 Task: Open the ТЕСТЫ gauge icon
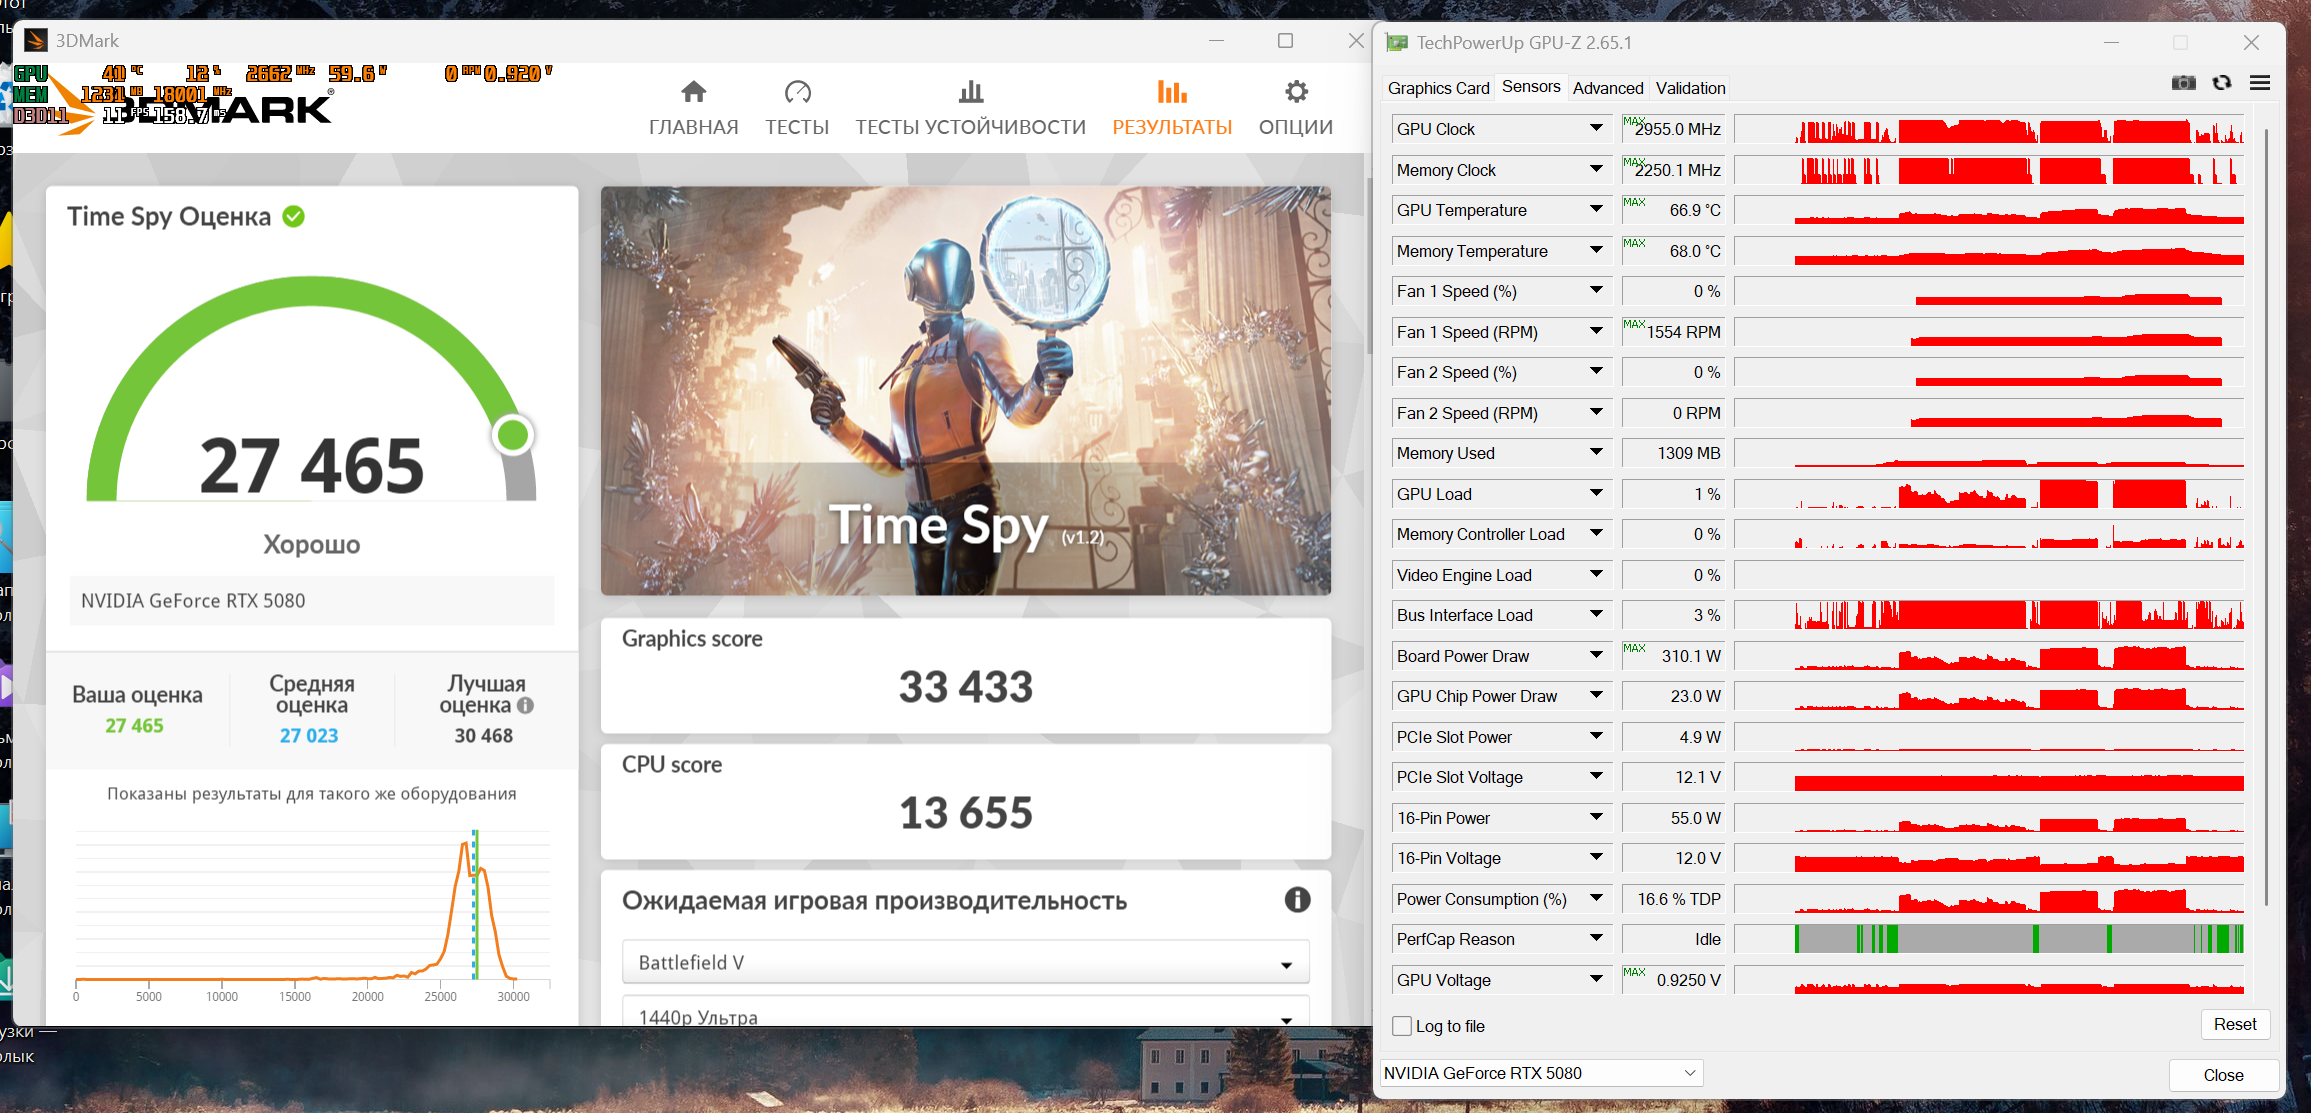click(797, 93)
